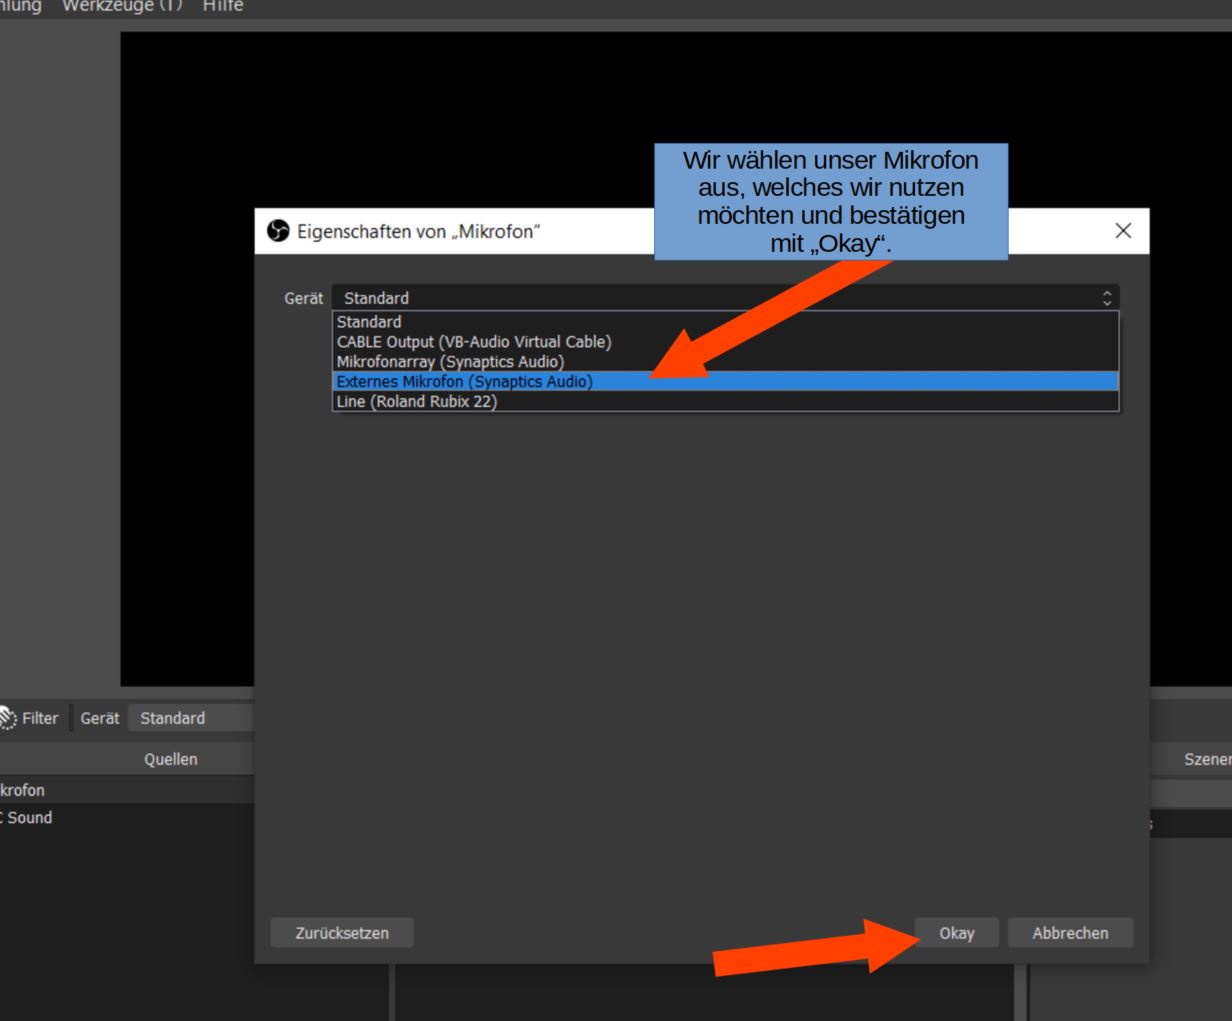Click the Abbrechen button
Image resolution: width=1232 pixels, height=1021 pixels.
1069,933
